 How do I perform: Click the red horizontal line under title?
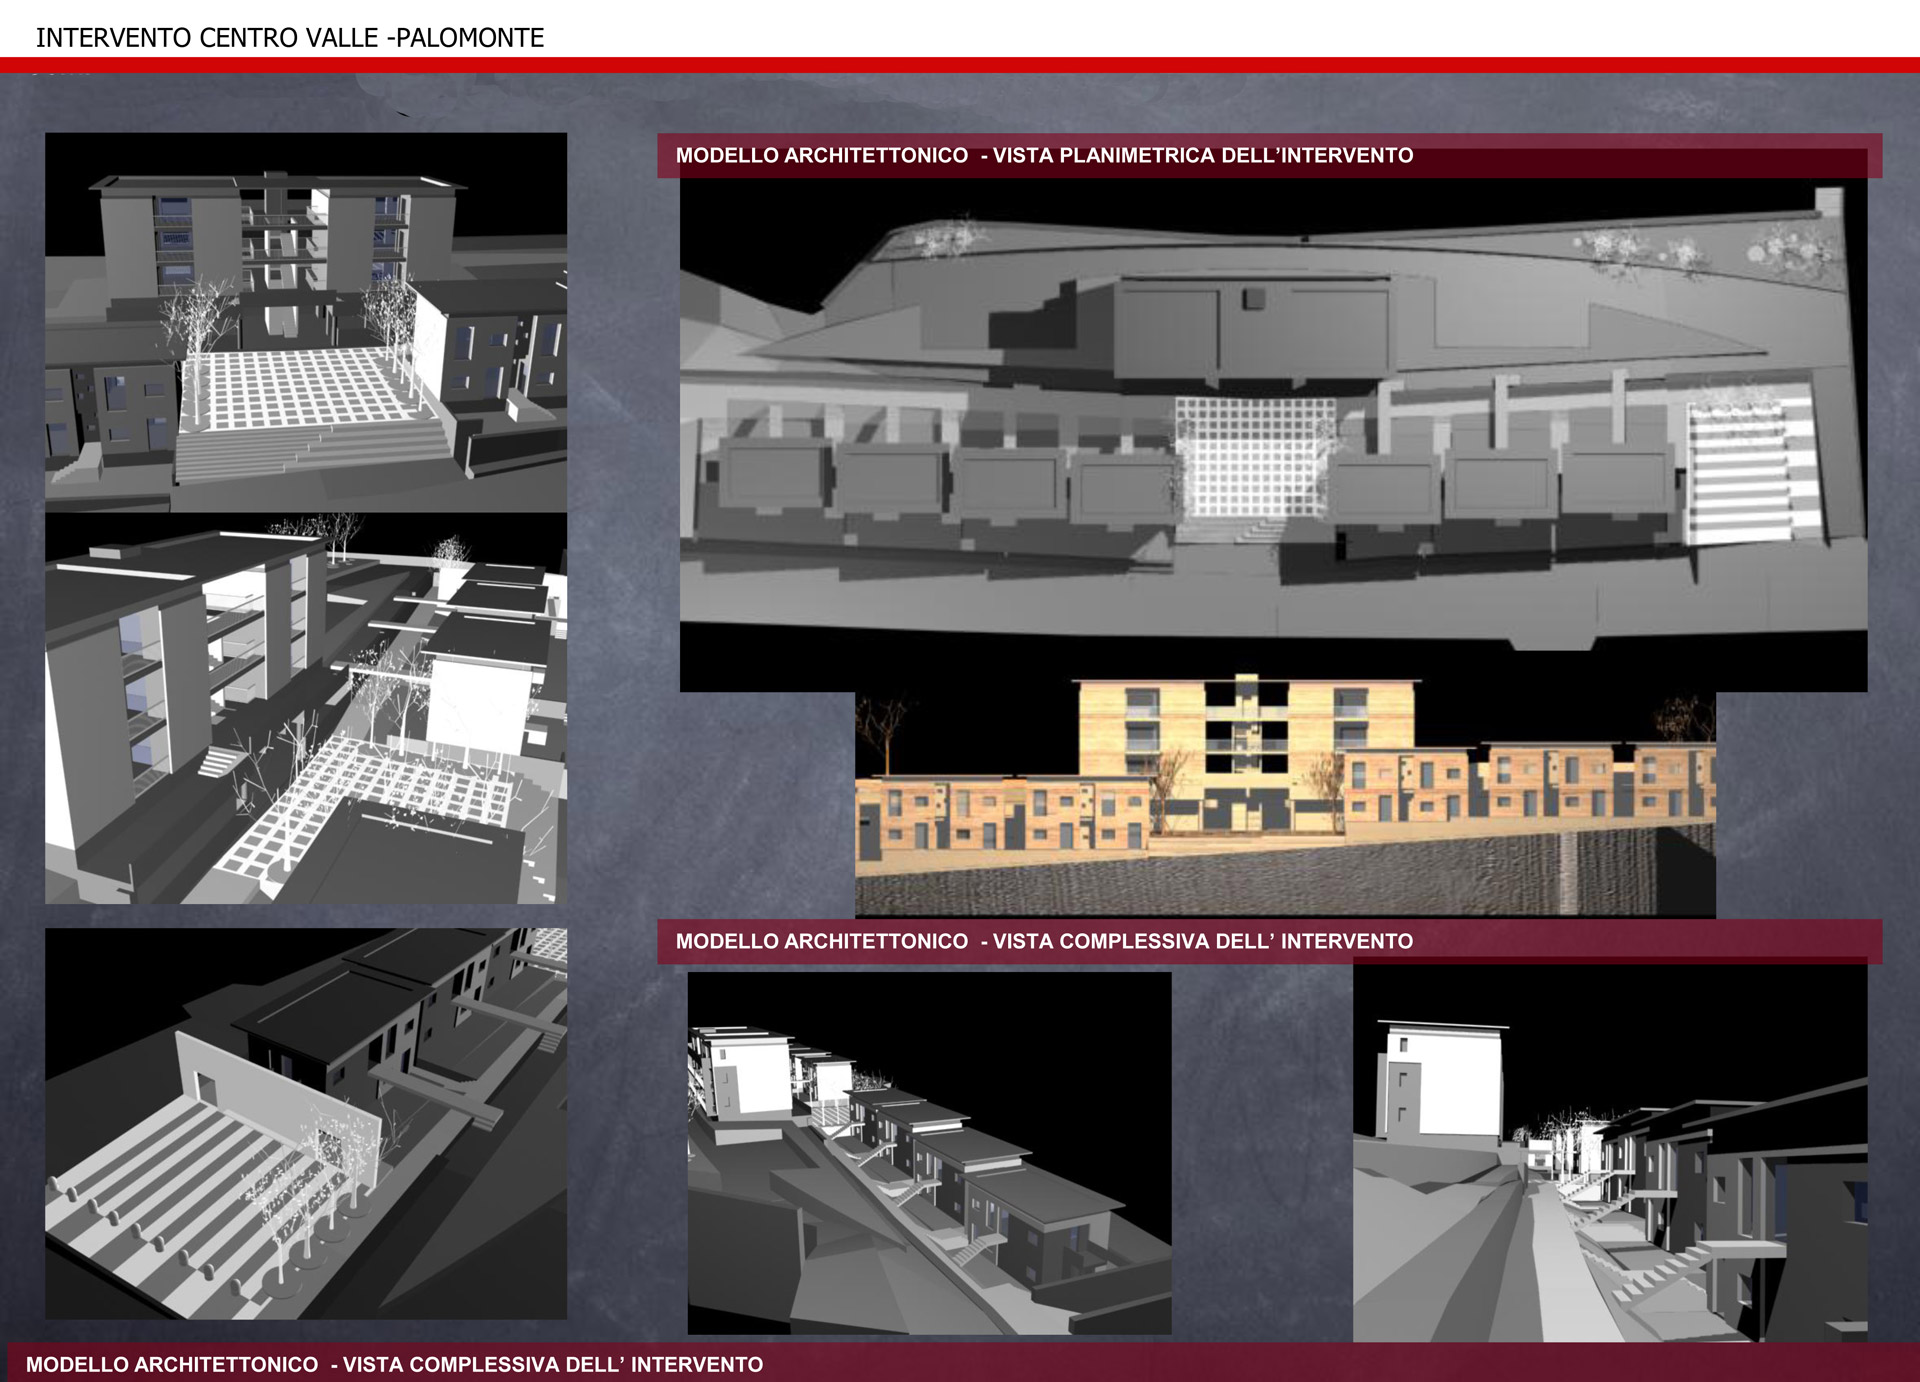coord(960,65)
